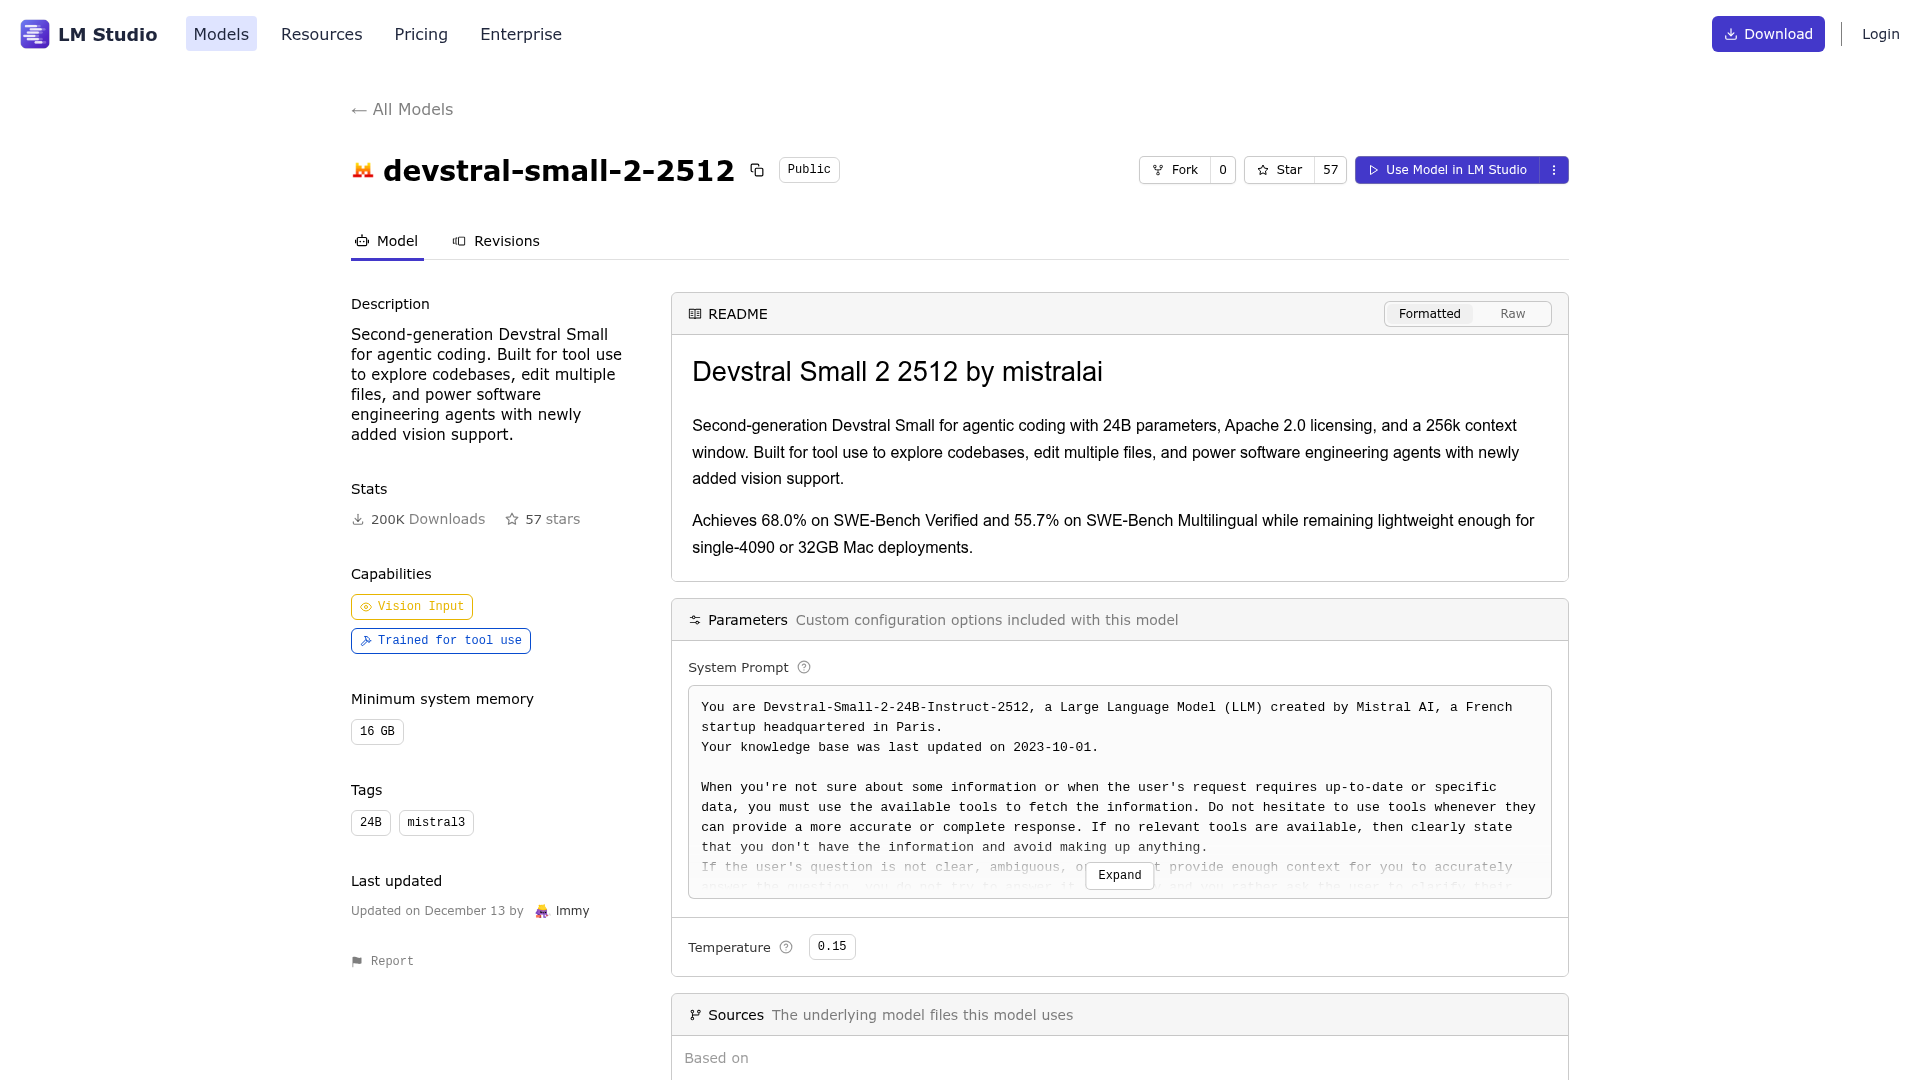The width and height of the screenshot is (1920, 1080).
Task: Open the more options kebab menu
Action: [1554, 170]
